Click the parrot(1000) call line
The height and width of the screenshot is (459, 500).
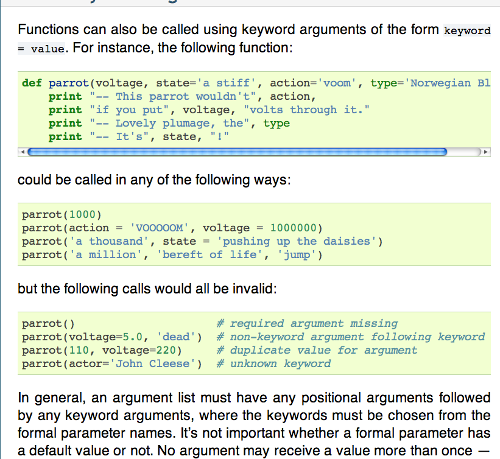pos(62,214)
